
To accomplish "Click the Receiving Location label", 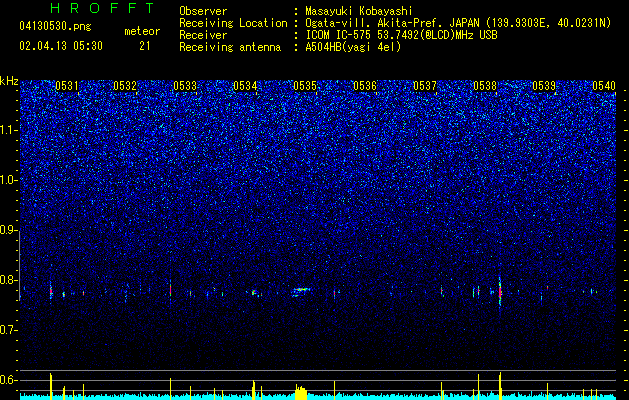I will 233,23.
